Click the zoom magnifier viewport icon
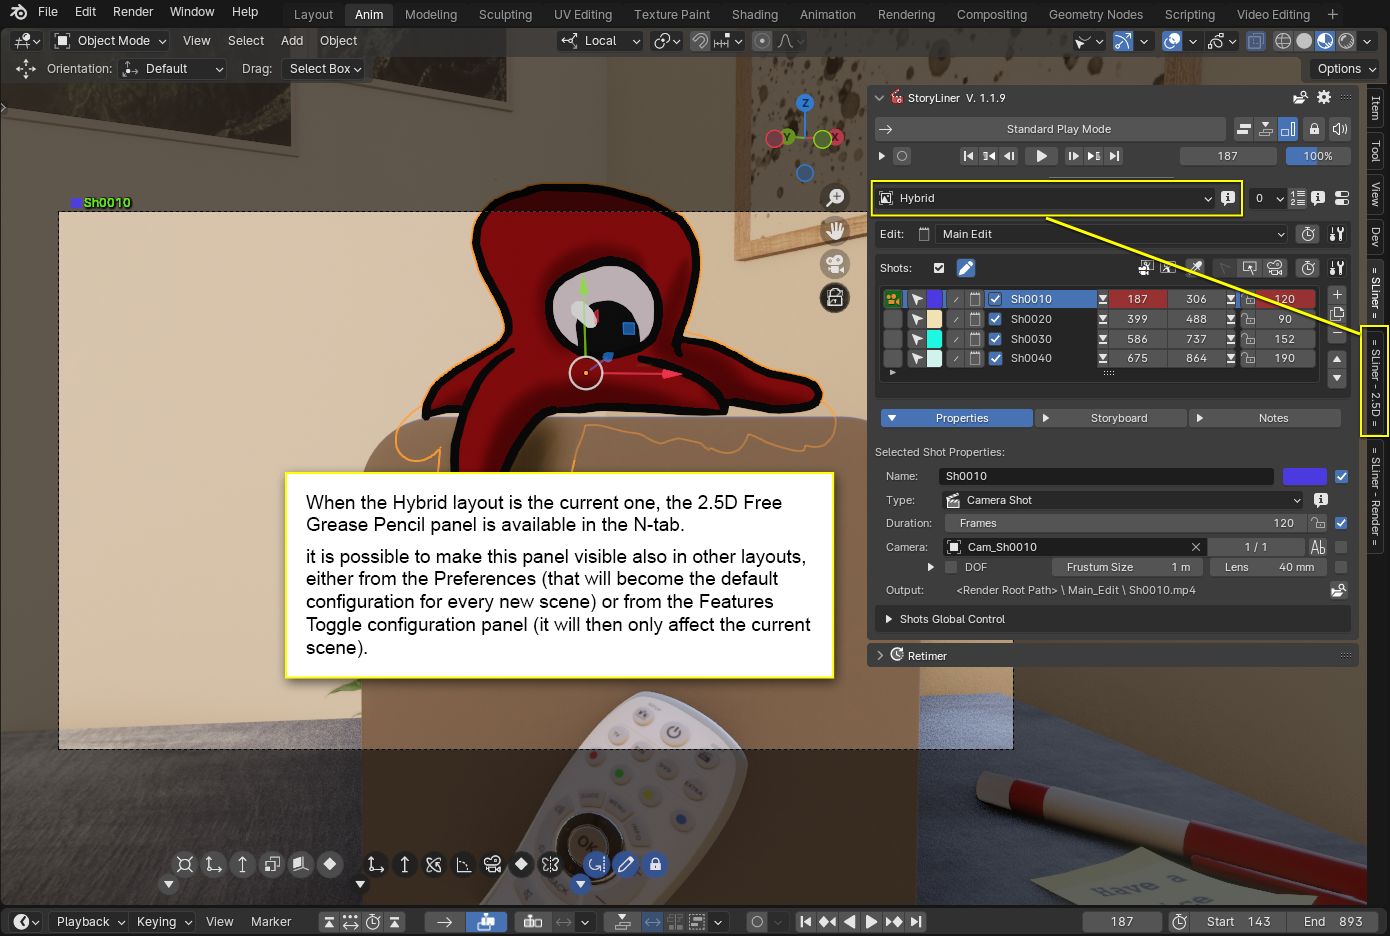The image size is (1390, 936). [x=835, y=198]
